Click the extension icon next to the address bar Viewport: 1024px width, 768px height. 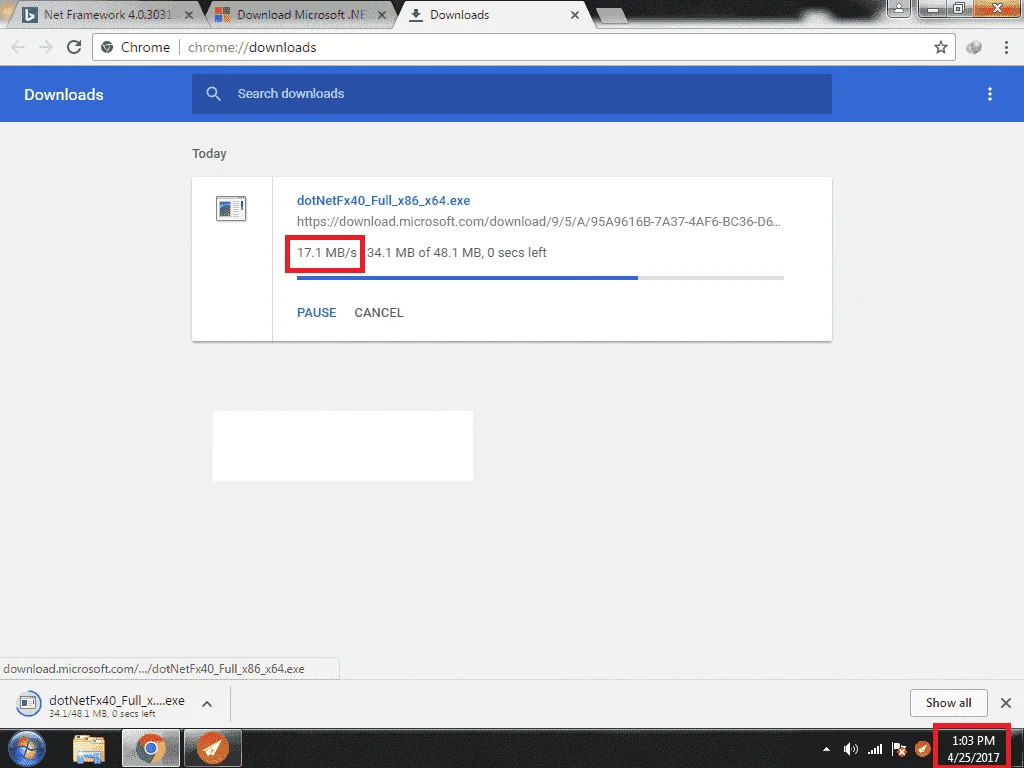click(974, 47)
